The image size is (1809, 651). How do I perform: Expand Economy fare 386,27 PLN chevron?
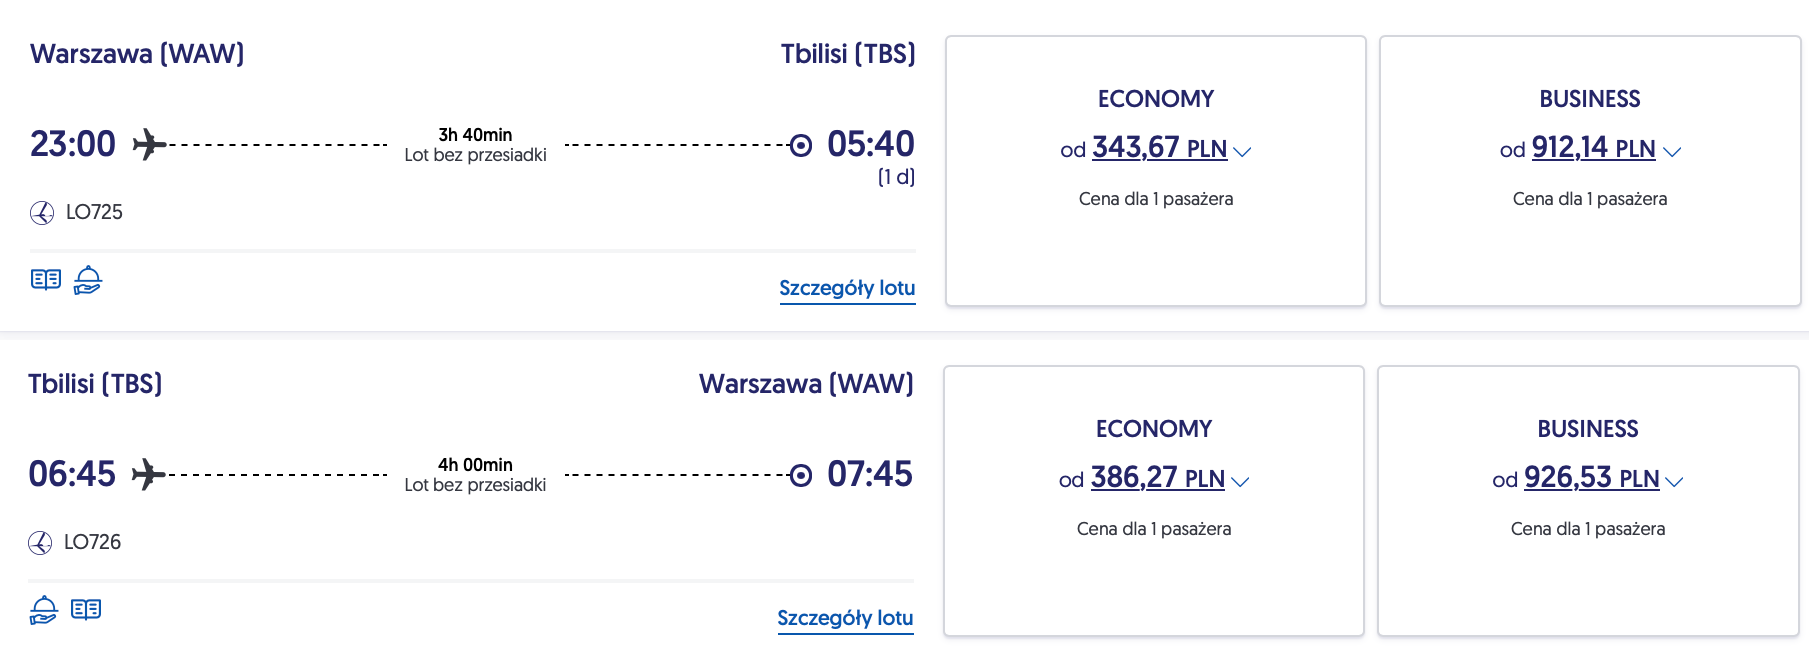pos(1240,482)
